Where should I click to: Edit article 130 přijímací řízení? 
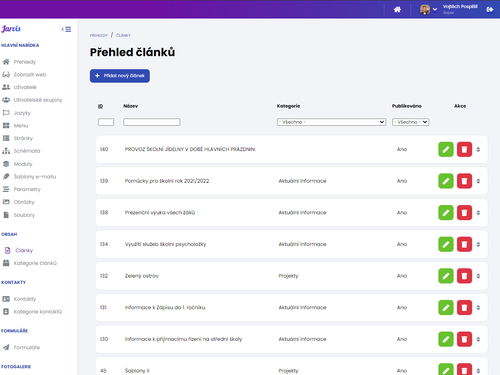tap(446, 339)
